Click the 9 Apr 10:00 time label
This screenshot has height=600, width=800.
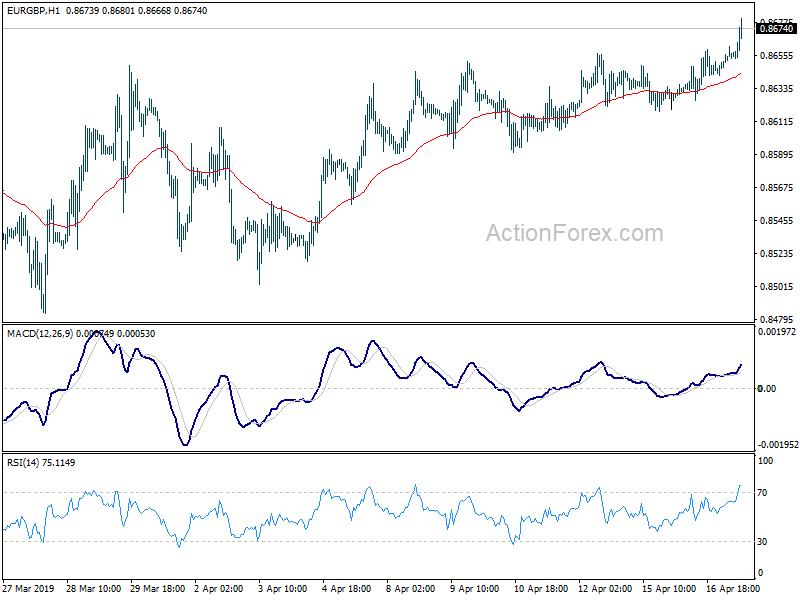tap(475, 589)
